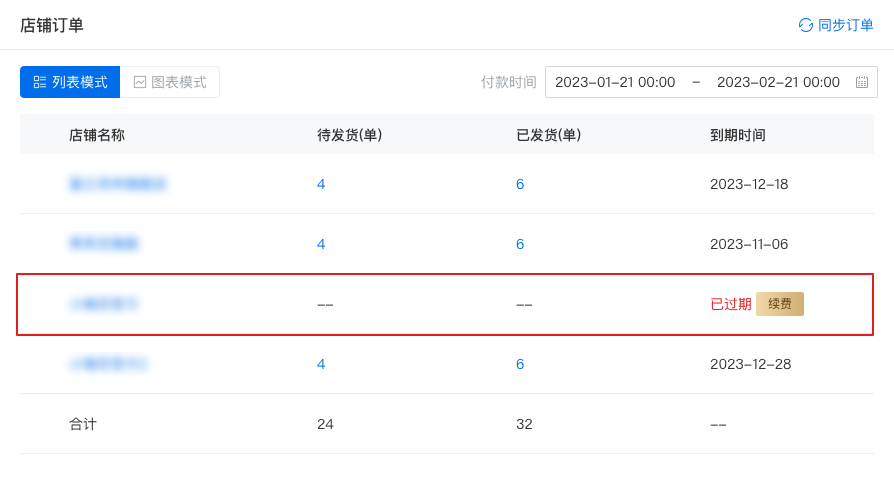Open 已发货 count for store expiring 2023-12-18
This screenshot has width=894, height=478.
tap(520, 184)
